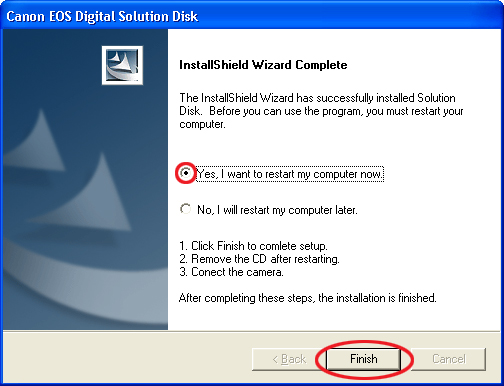Viewport: 504px width, 386px height.
Task: Click the Canon EOS Digital Solution Disk title bar
Action: pos(252,16)
